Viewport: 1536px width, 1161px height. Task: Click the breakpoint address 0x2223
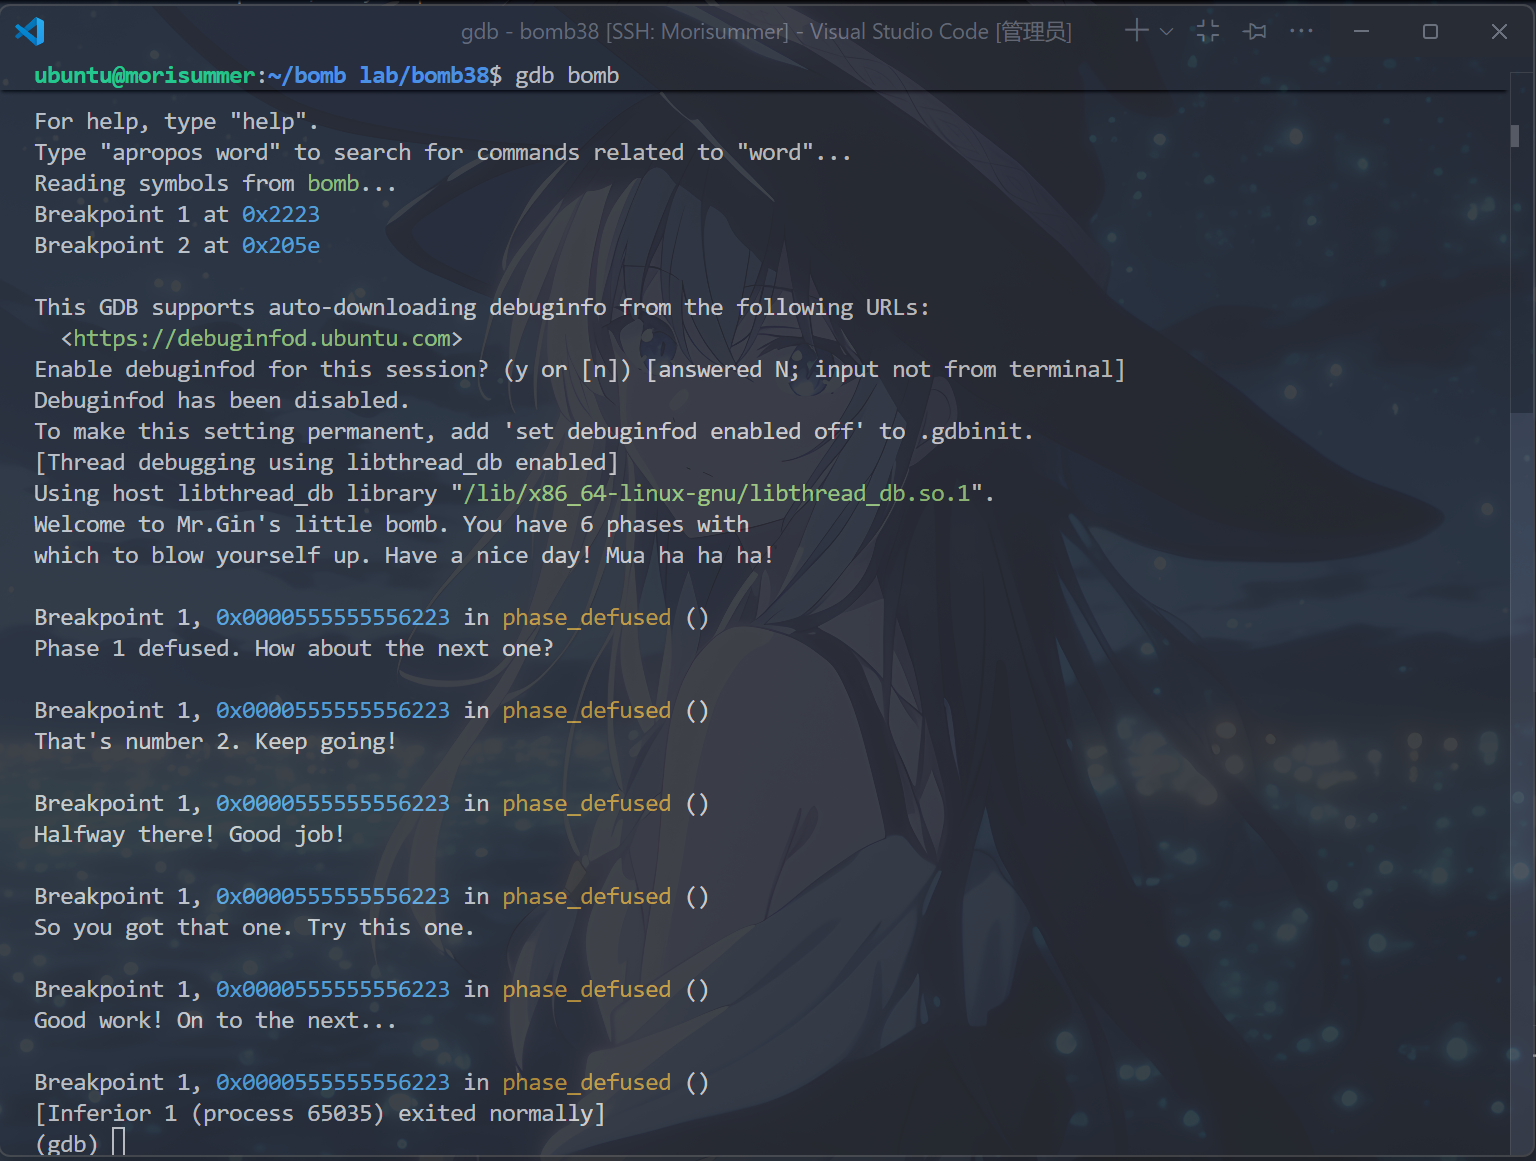[281, 215]
